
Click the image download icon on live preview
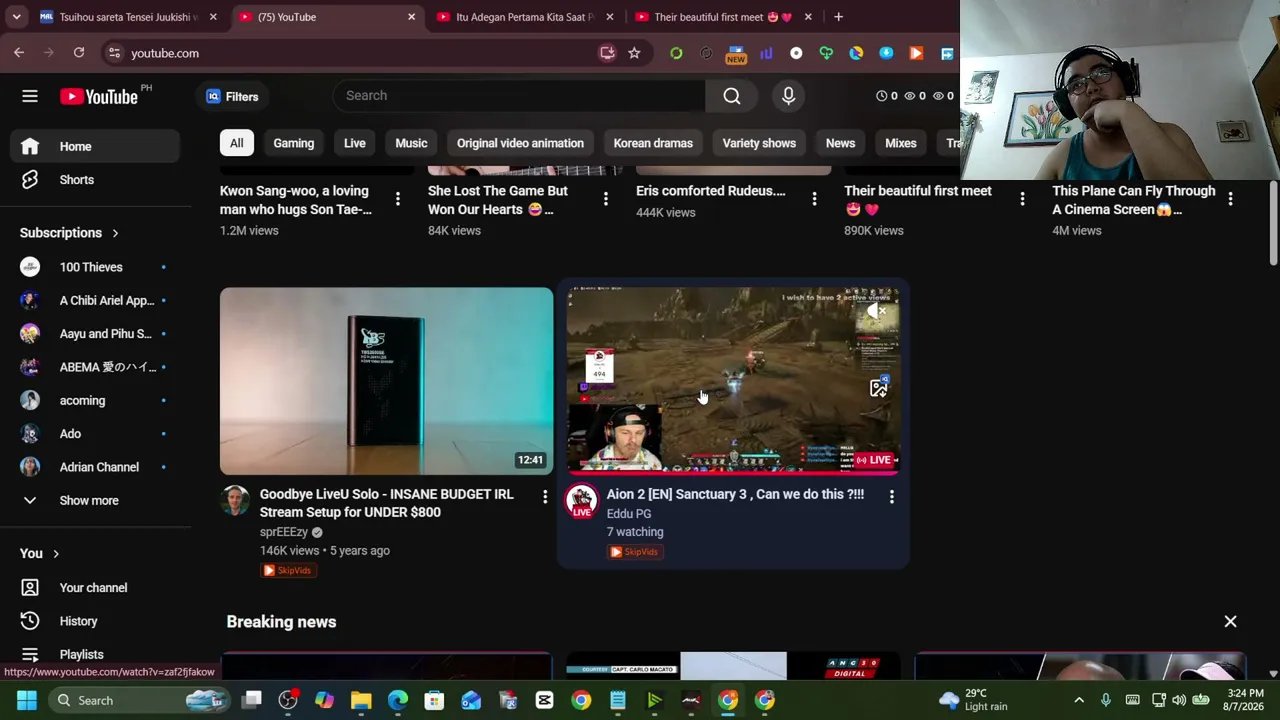click(x=878, y=388)
